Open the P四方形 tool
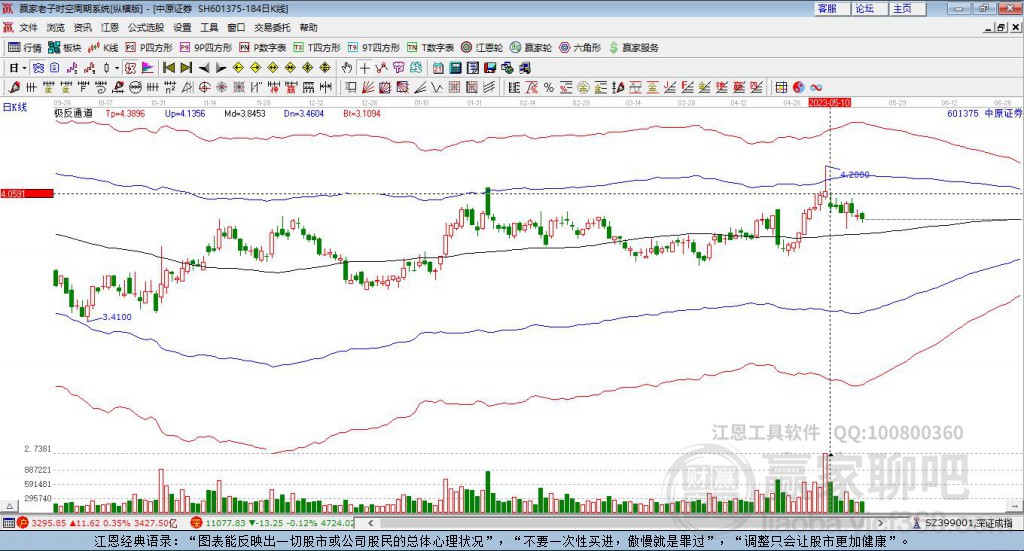Viewport: 1024px width, 551px height. 149,48
